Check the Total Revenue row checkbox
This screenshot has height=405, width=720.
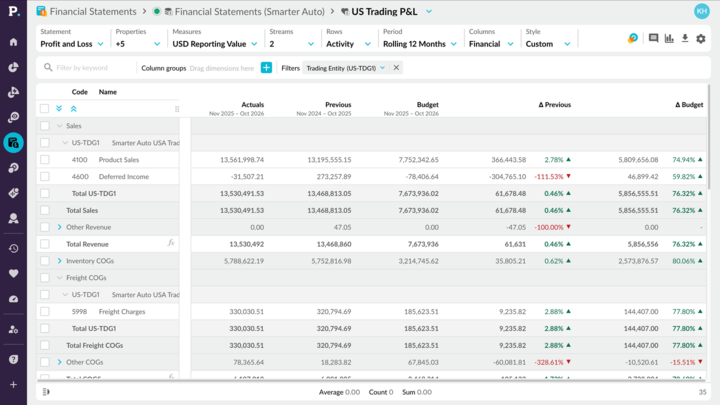(x=45, y=244)
